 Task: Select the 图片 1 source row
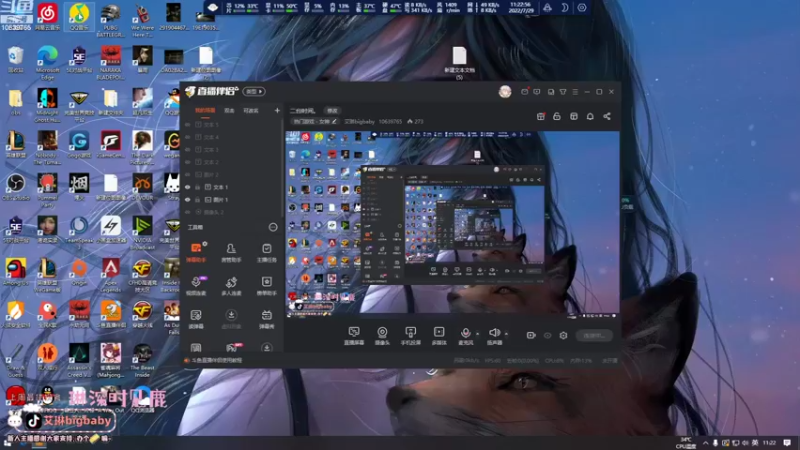click(232, 199)
